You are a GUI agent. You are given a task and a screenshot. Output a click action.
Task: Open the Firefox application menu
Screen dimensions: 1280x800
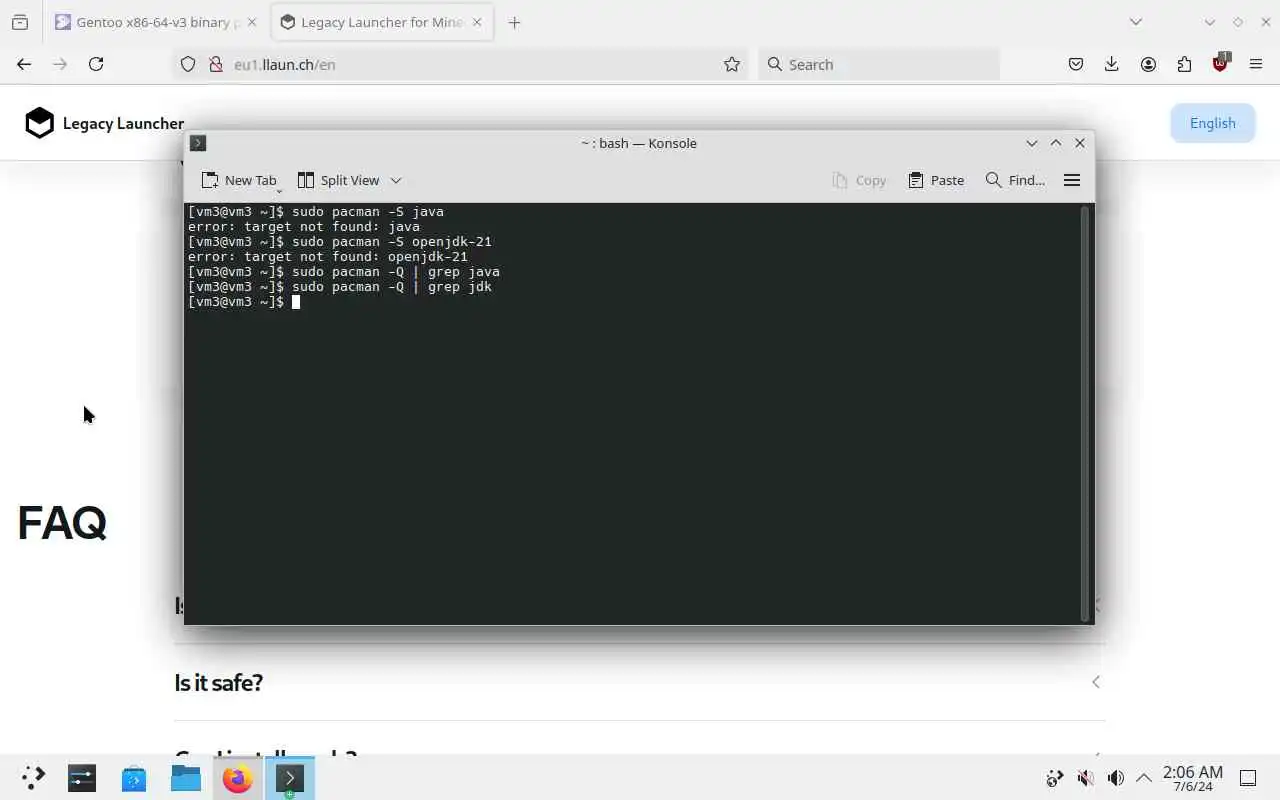pos(1256,64)
